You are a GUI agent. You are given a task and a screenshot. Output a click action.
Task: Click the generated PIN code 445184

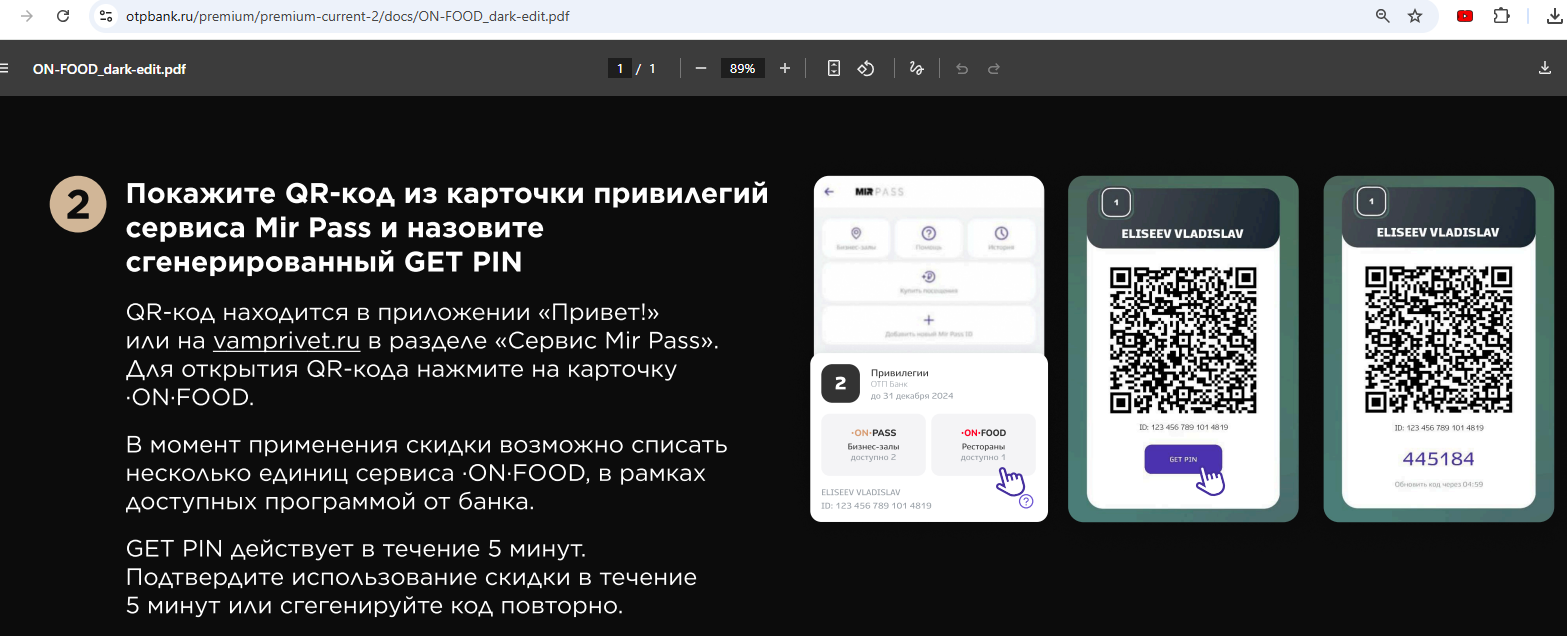[x=1438, y=459]
